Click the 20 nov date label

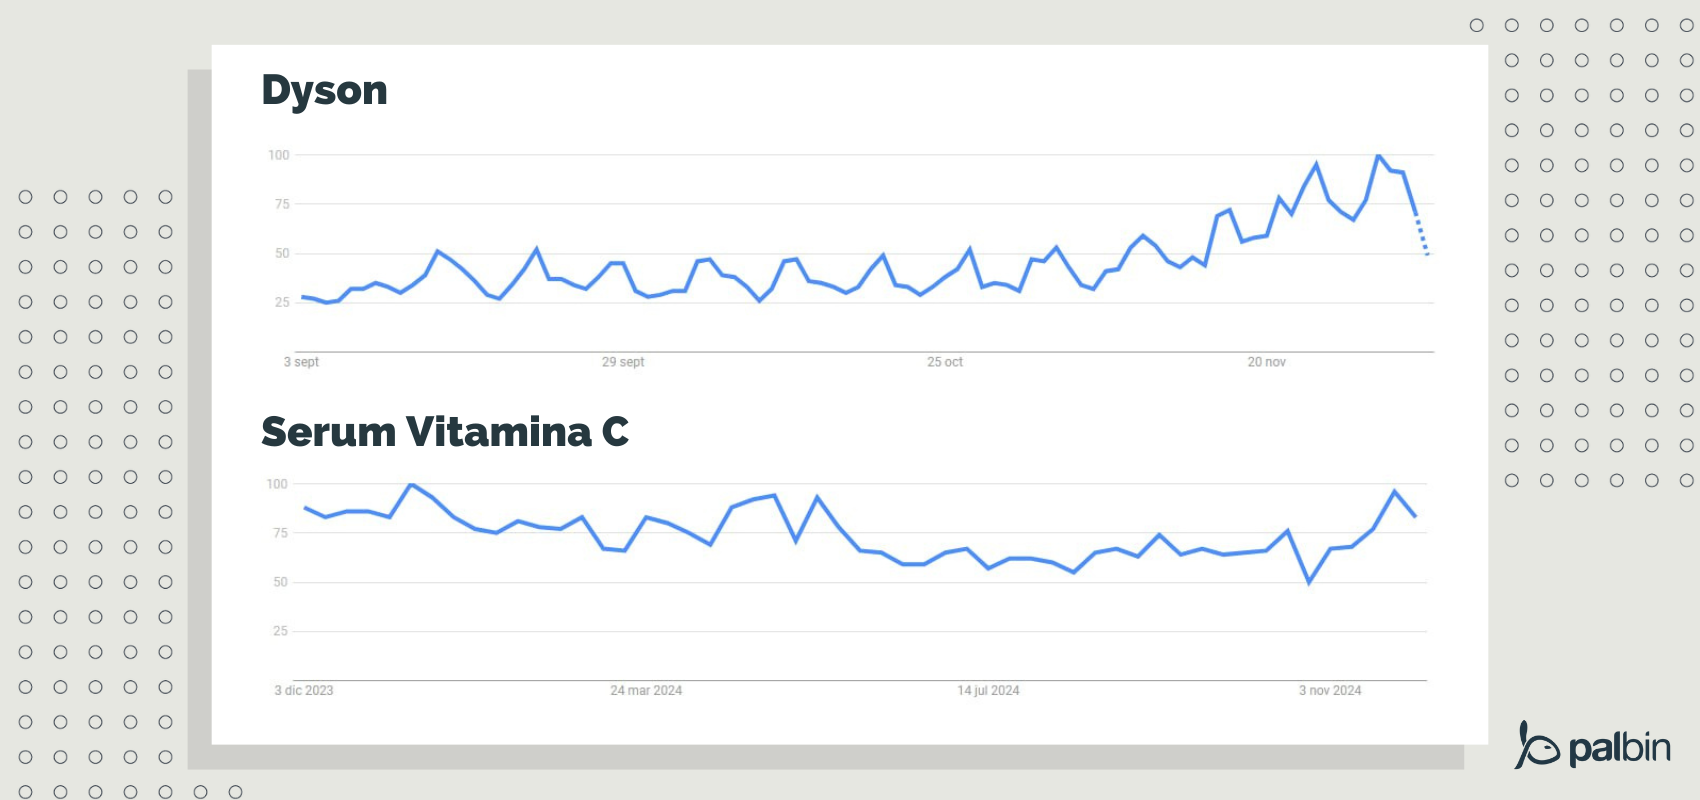(x=1266, y=362)
